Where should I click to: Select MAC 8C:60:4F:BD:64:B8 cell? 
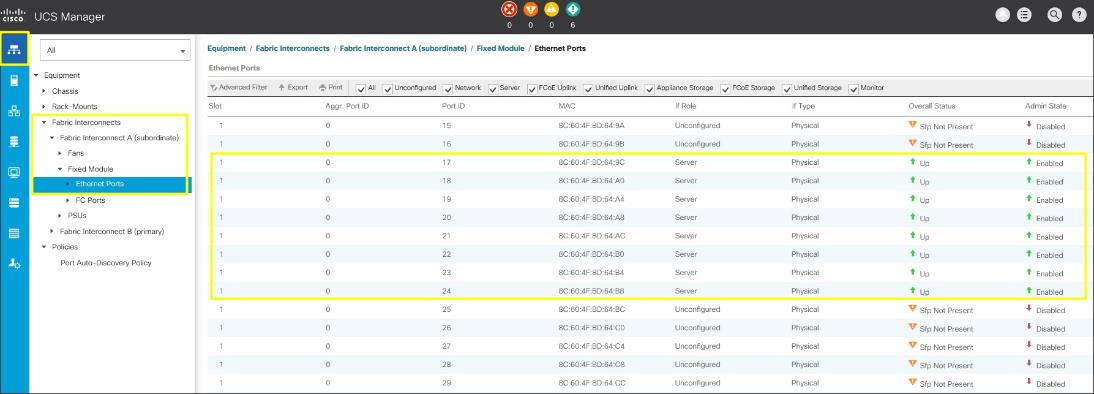(x=592, y=291)
